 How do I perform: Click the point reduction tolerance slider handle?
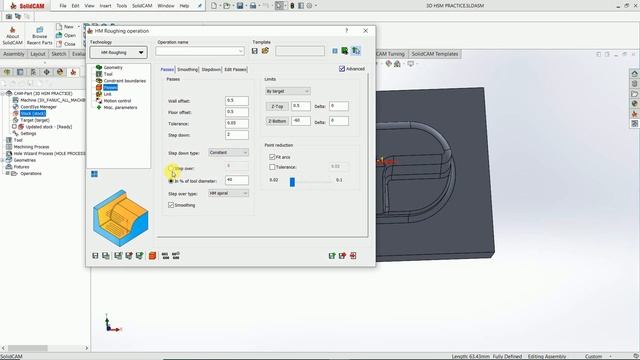[x=292, y=182]
